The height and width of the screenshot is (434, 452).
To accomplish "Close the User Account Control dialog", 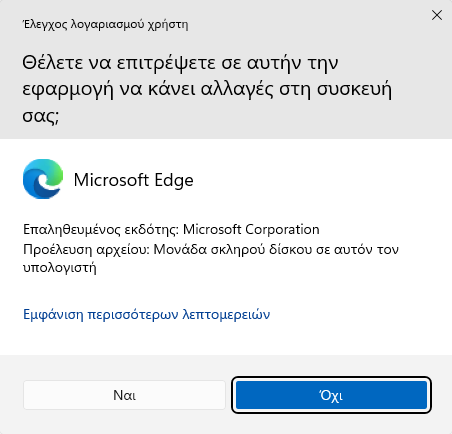I will [x=437, y=15].
